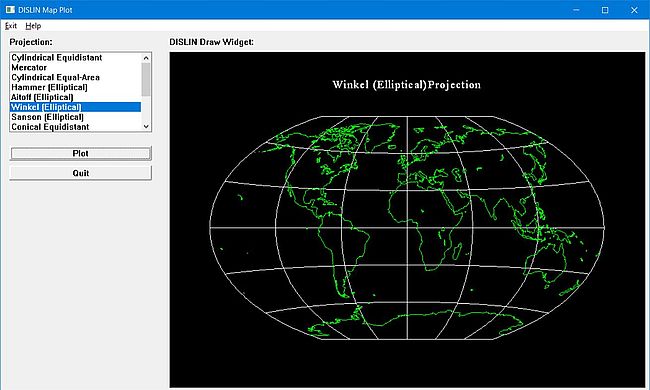The height and width of the screenshot is (390, 650).
Task: Select Cylindrical Equidistant projection
Action: (x=75, y=58)
